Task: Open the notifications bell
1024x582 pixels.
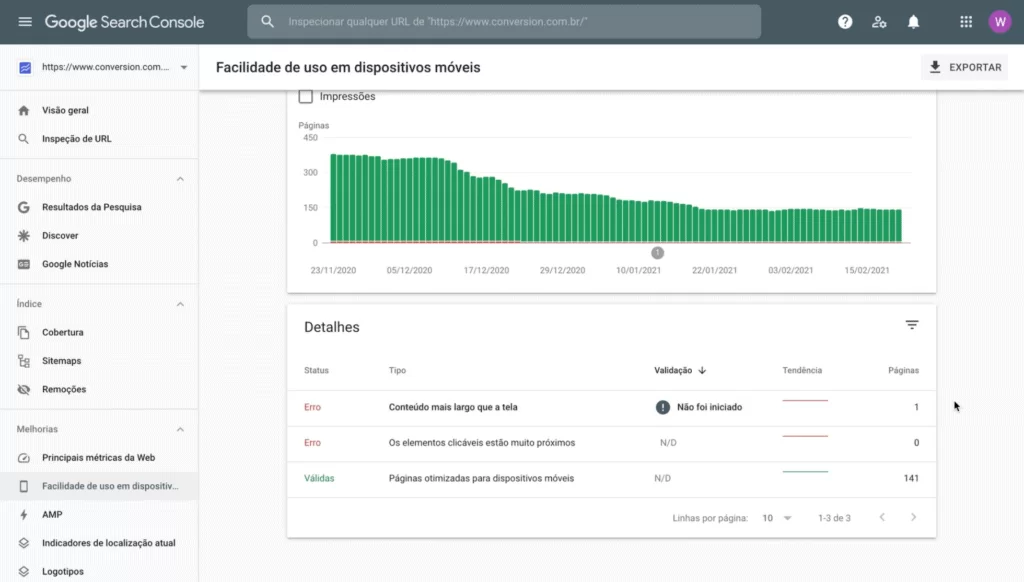Action: coord(914,22)
